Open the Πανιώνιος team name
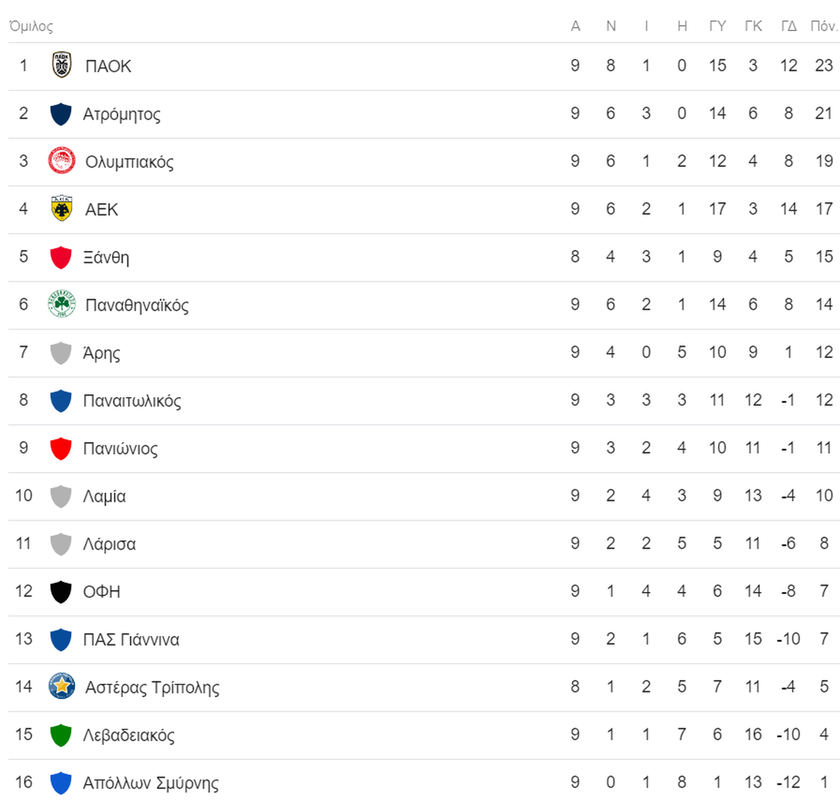The image size is (840, 801). tap(120, 448)
